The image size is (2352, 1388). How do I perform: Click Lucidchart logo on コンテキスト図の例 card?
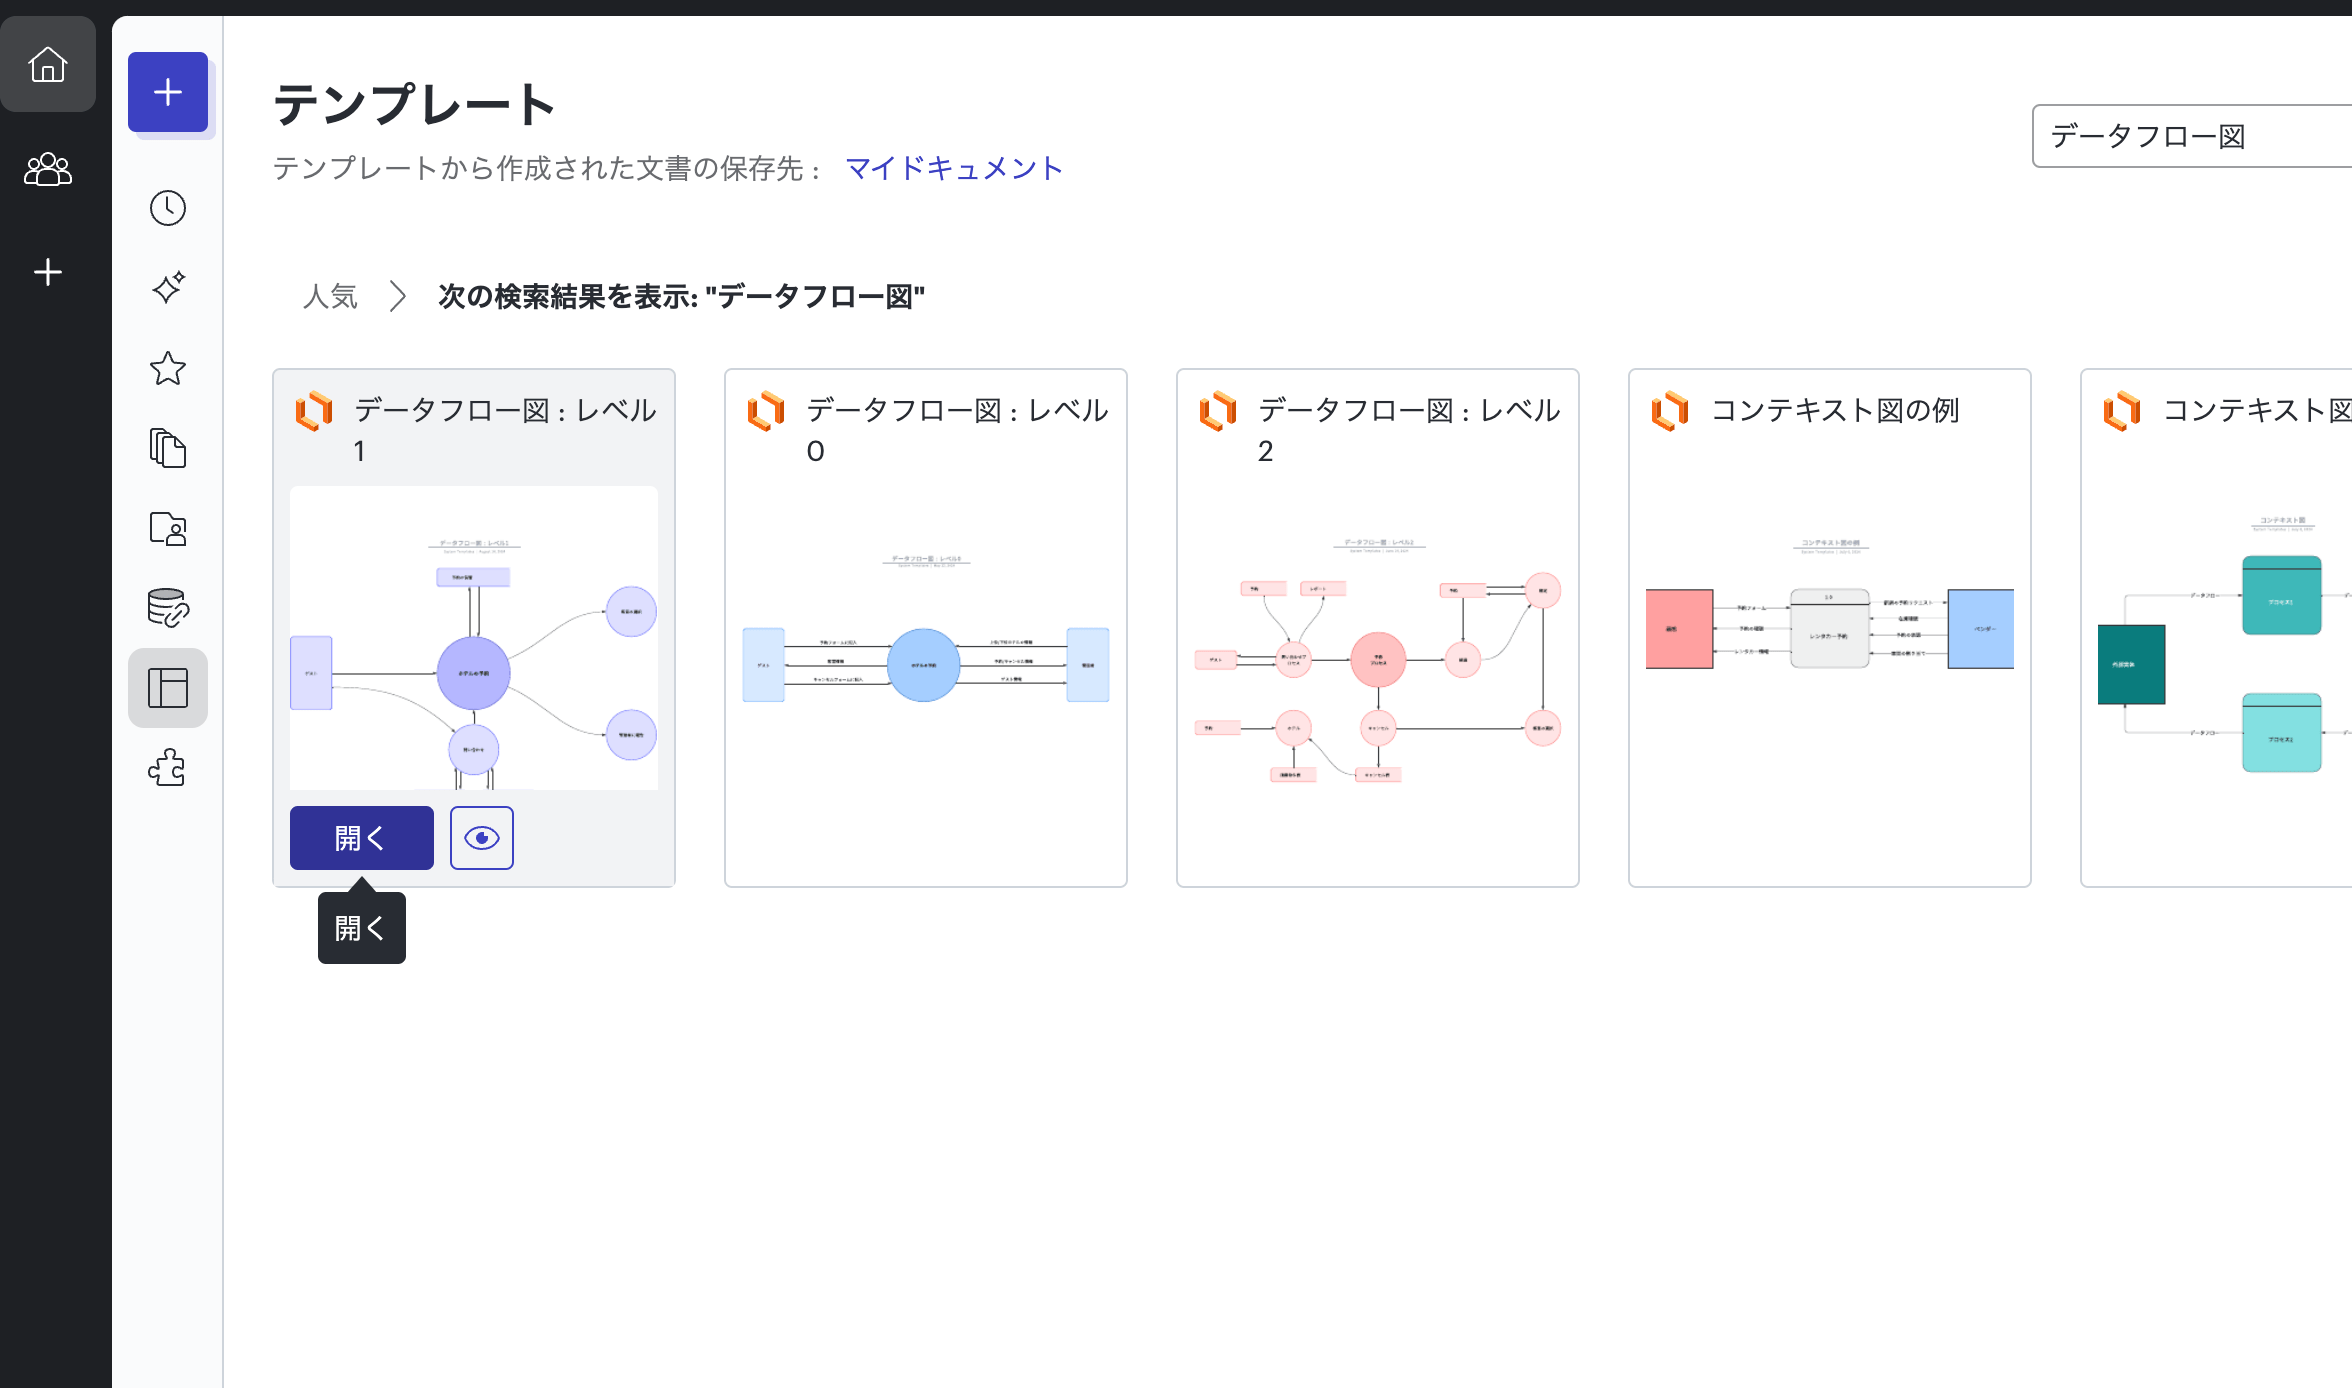[x=1670, y=411]
